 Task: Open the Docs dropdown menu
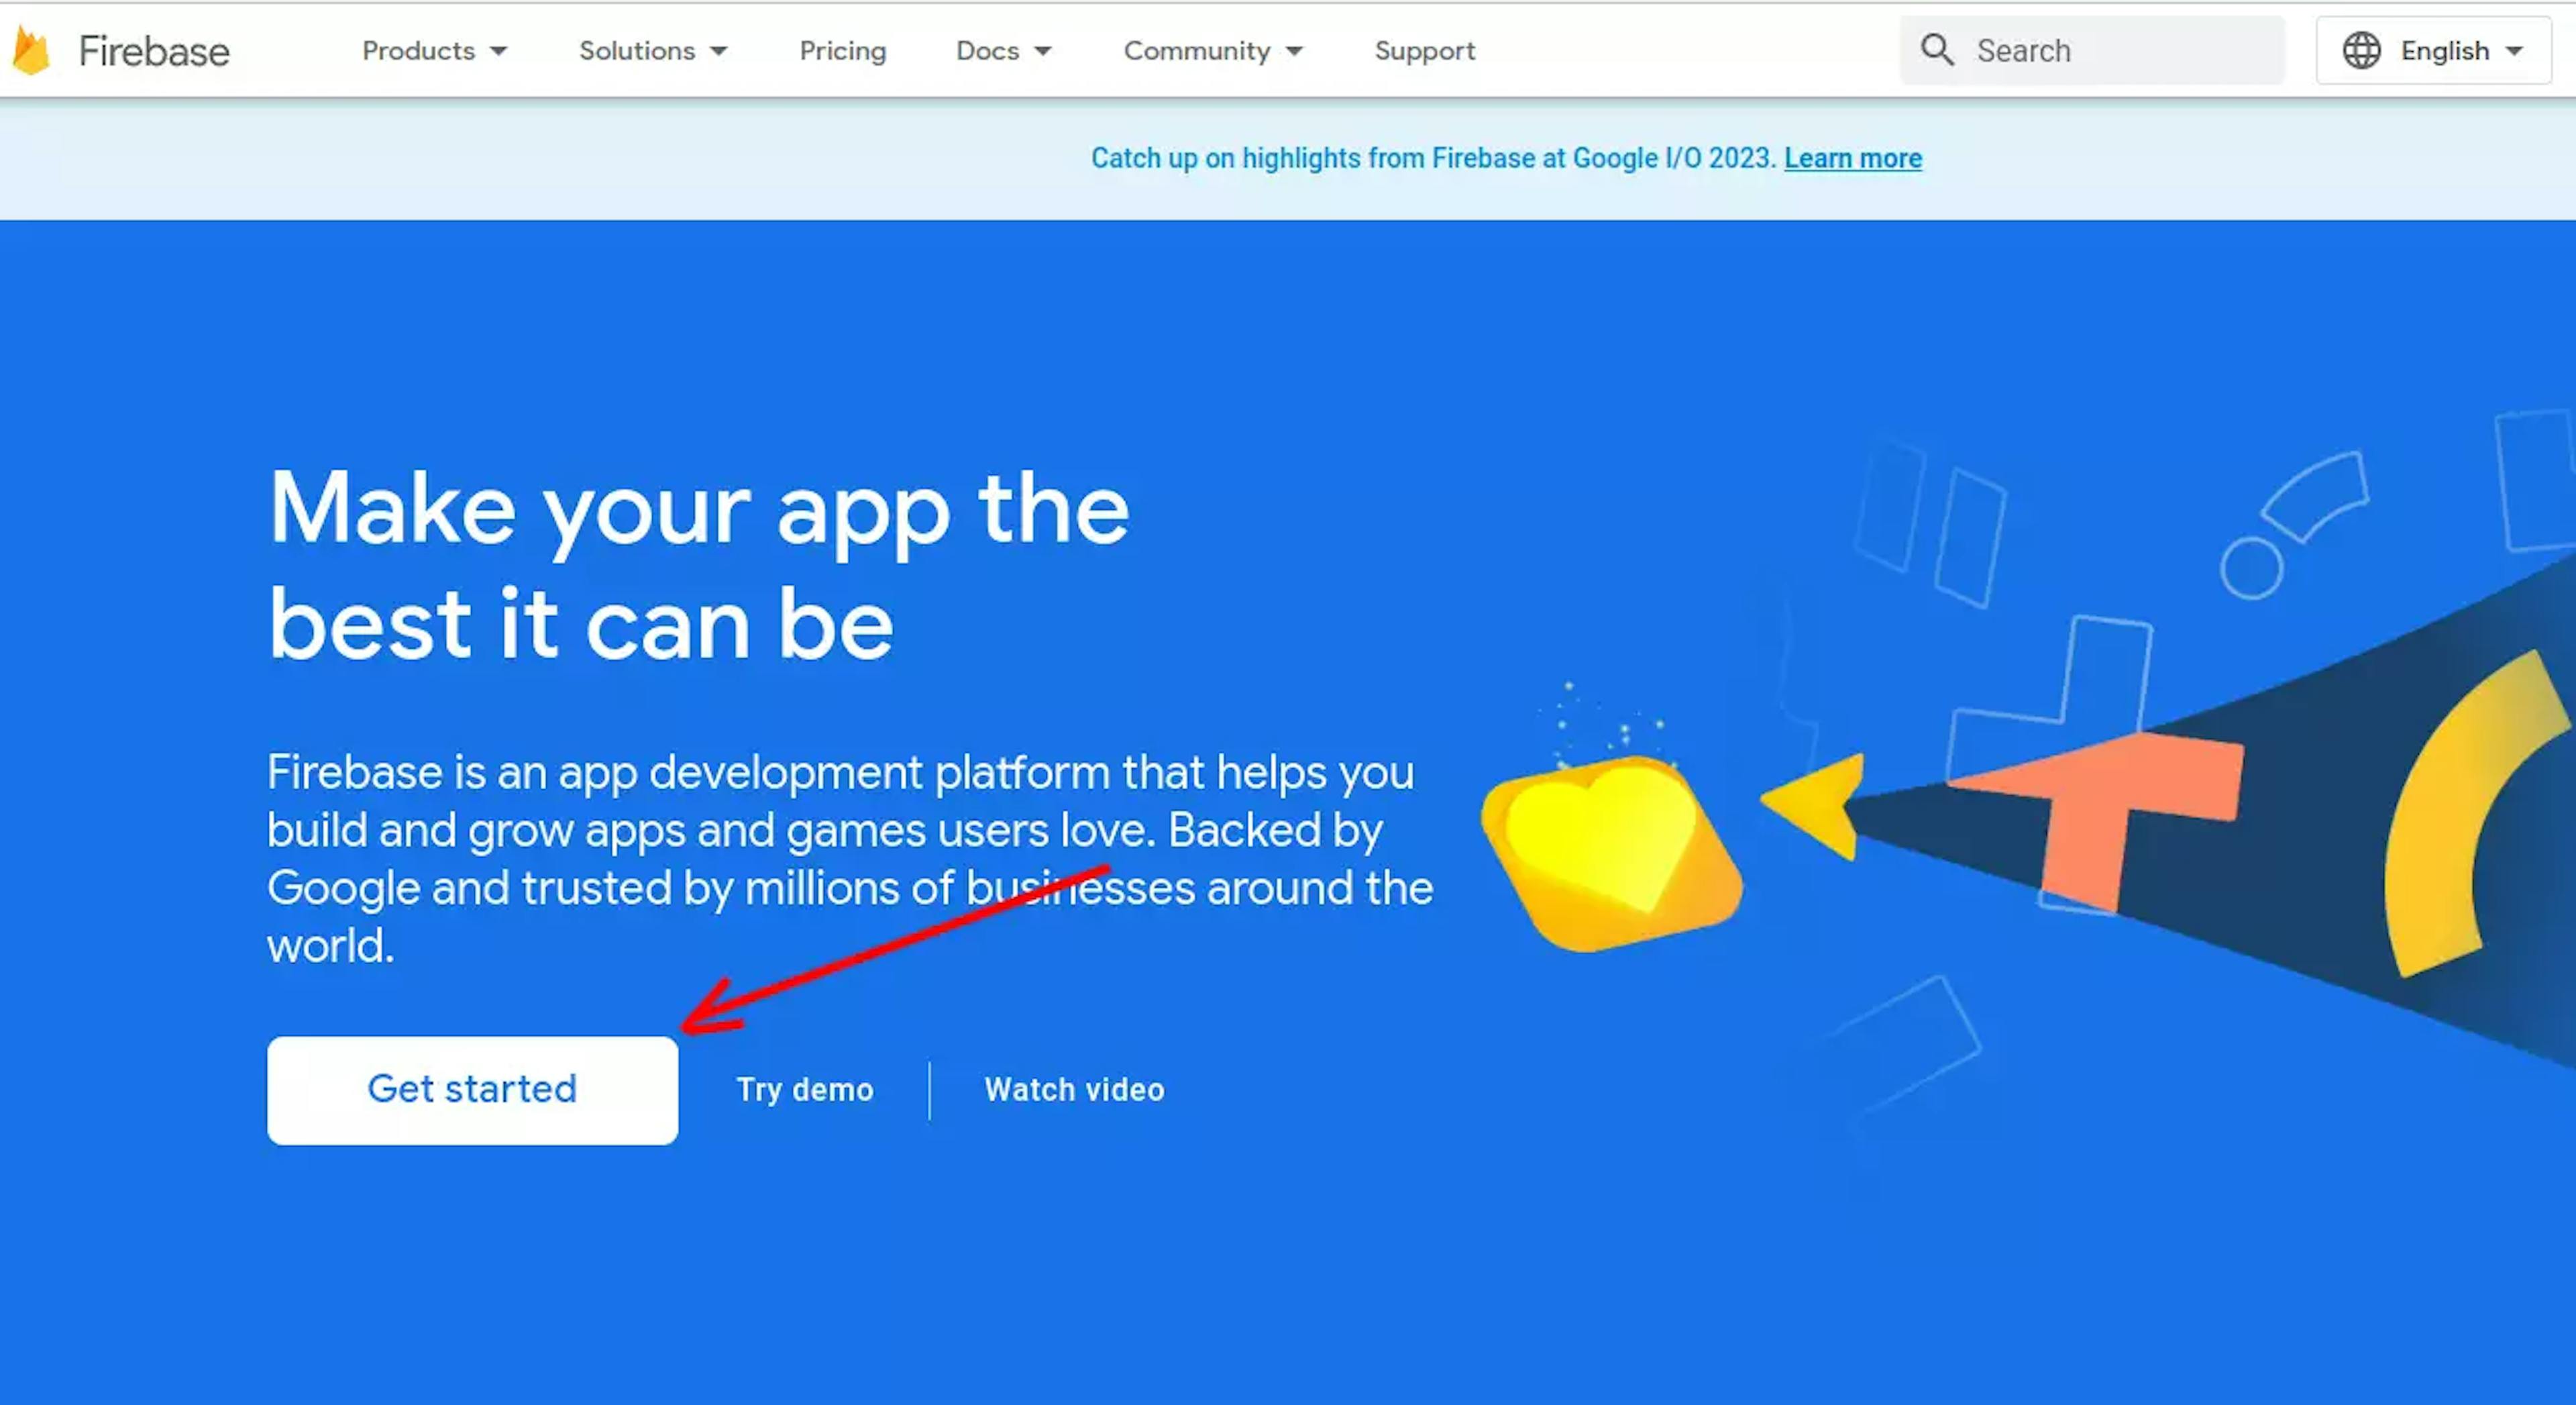(1004, 51)
